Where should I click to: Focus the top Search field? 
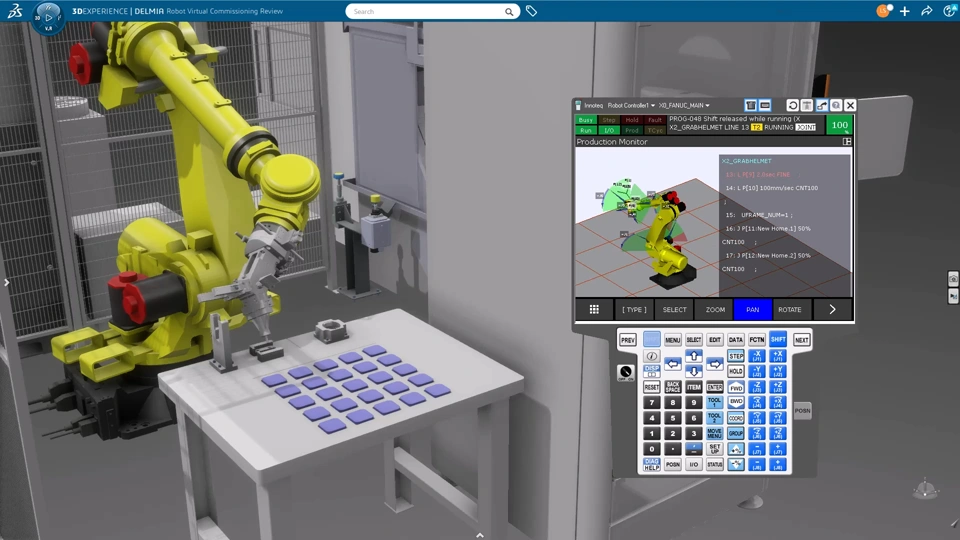point(432,12)
